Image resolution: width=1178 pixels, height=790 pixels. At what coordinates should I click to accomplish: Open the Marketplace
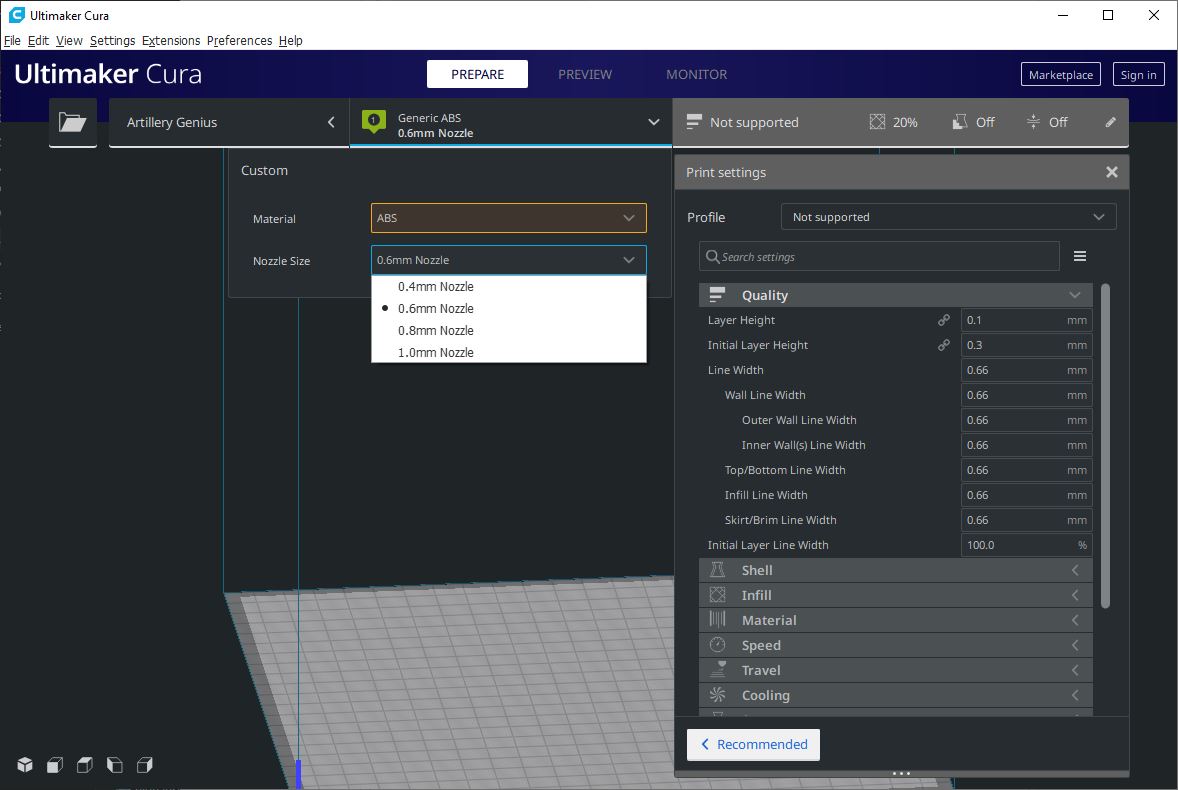click(1061, 74)
